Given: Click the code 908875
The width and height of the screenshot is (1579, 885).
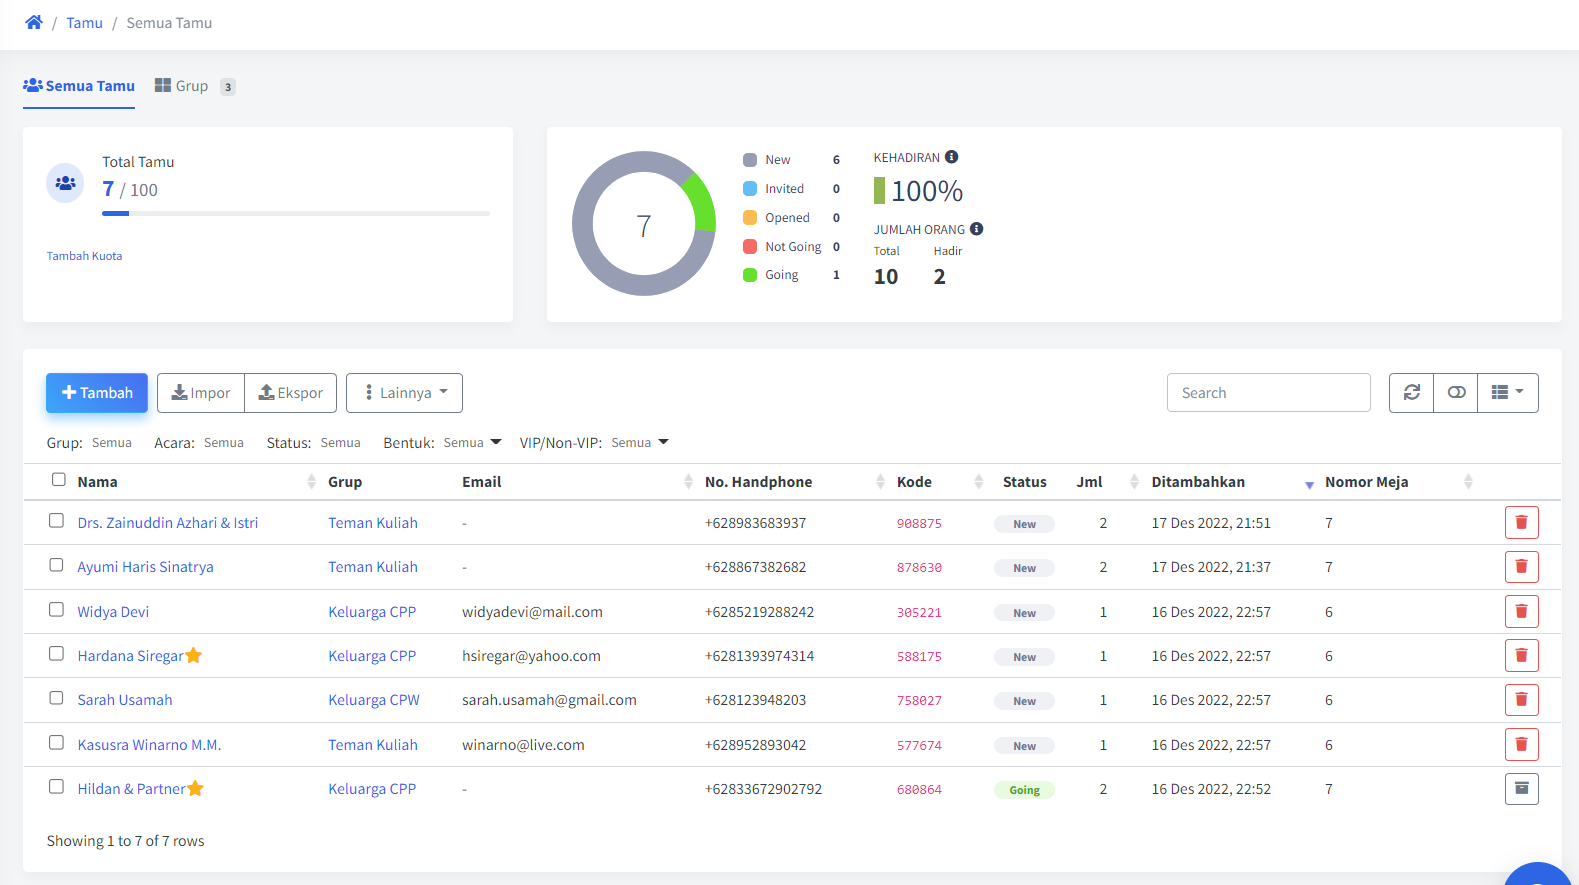Looking at the screenshot, I should 919,524.
